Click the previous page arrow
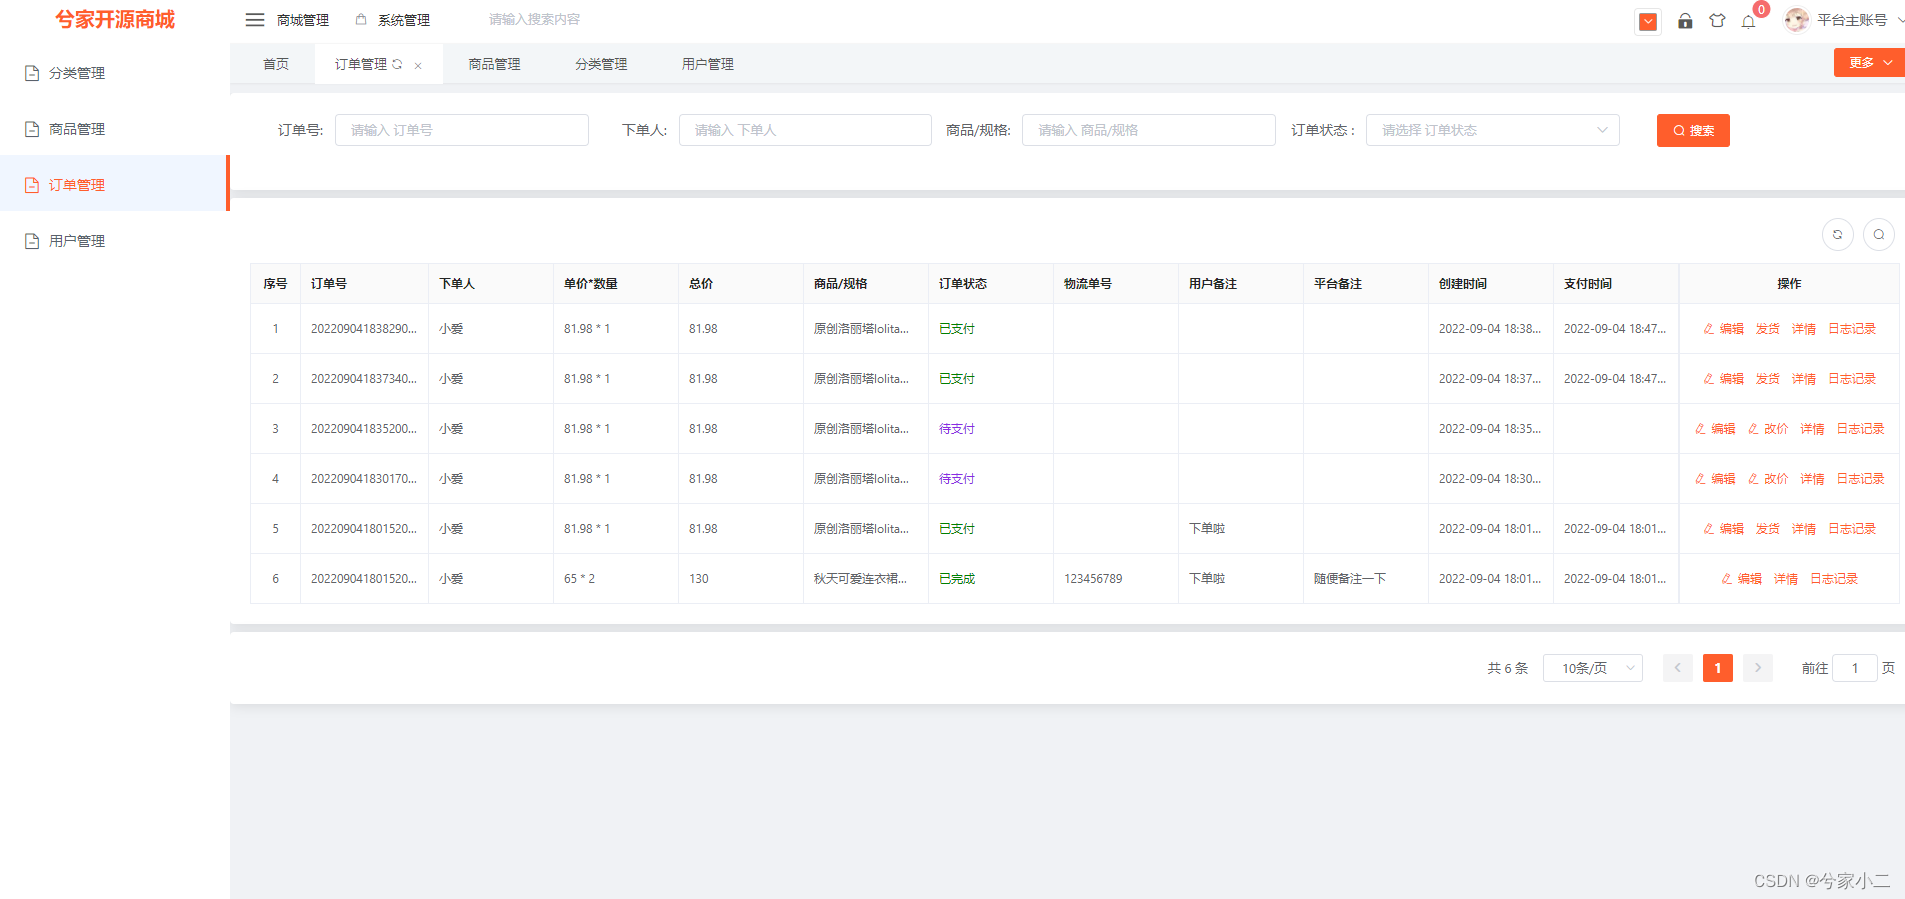 coord(1678,668)
